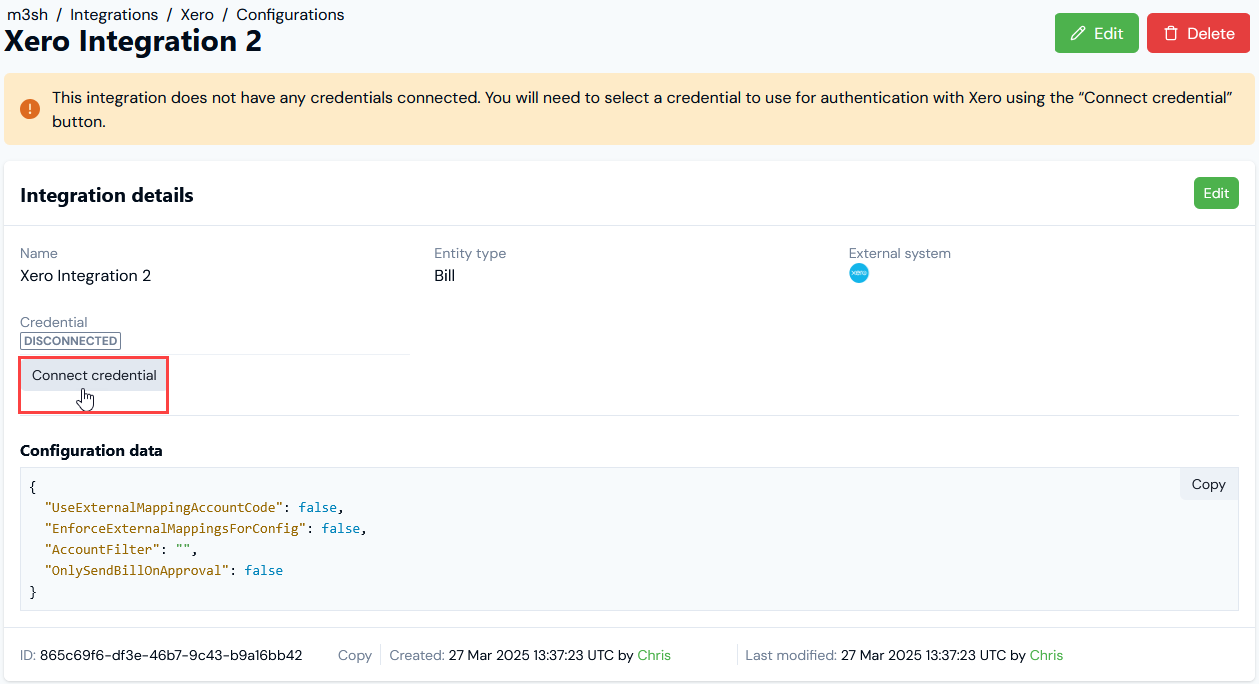Click the DISCONNECTED credential status badge
This screenshot has height=684, width=1259.
pyautogui.click(x=70, y=341)
